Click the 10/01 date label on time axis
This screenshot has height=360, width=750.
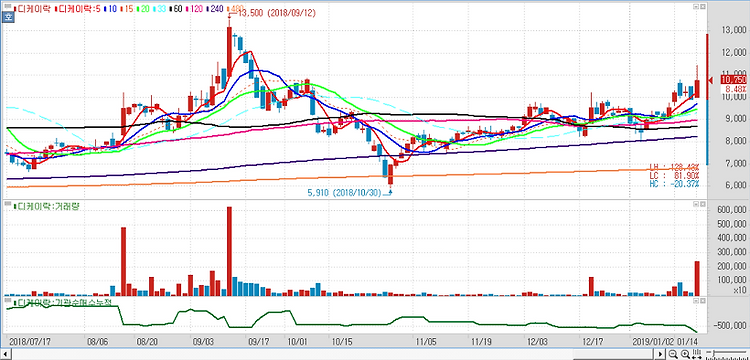(x=297, y=342)
